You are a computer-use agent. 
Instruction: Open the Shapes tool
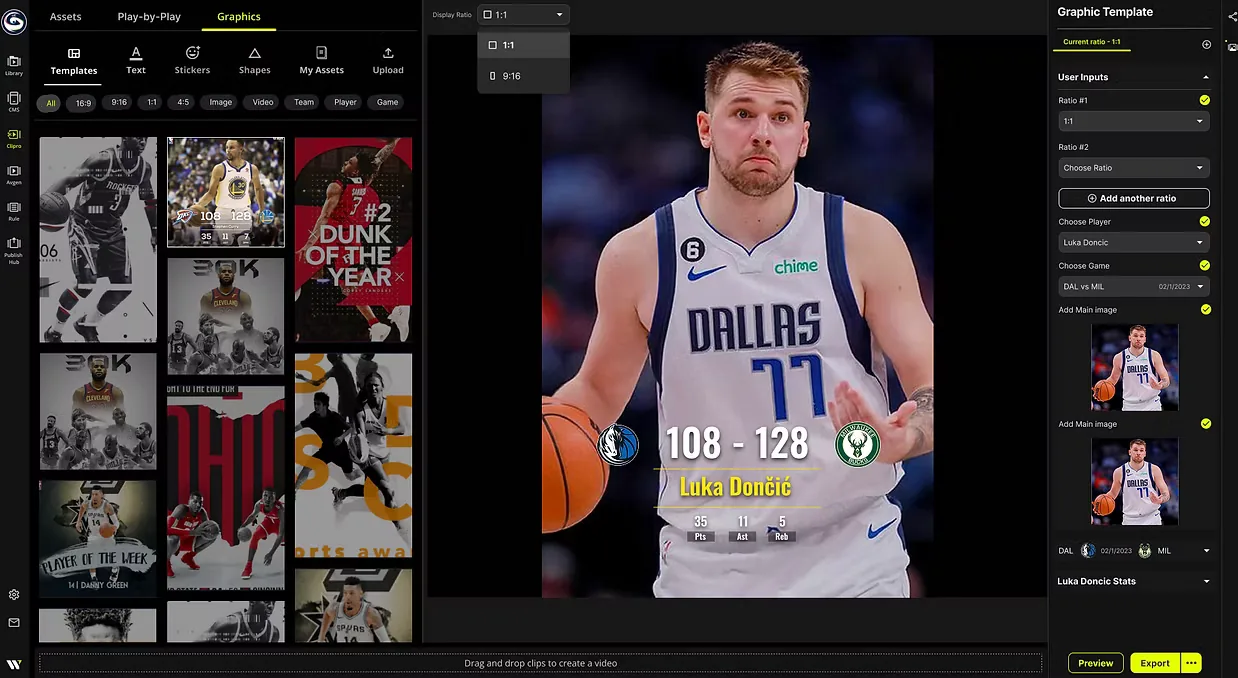click(255, 61)
